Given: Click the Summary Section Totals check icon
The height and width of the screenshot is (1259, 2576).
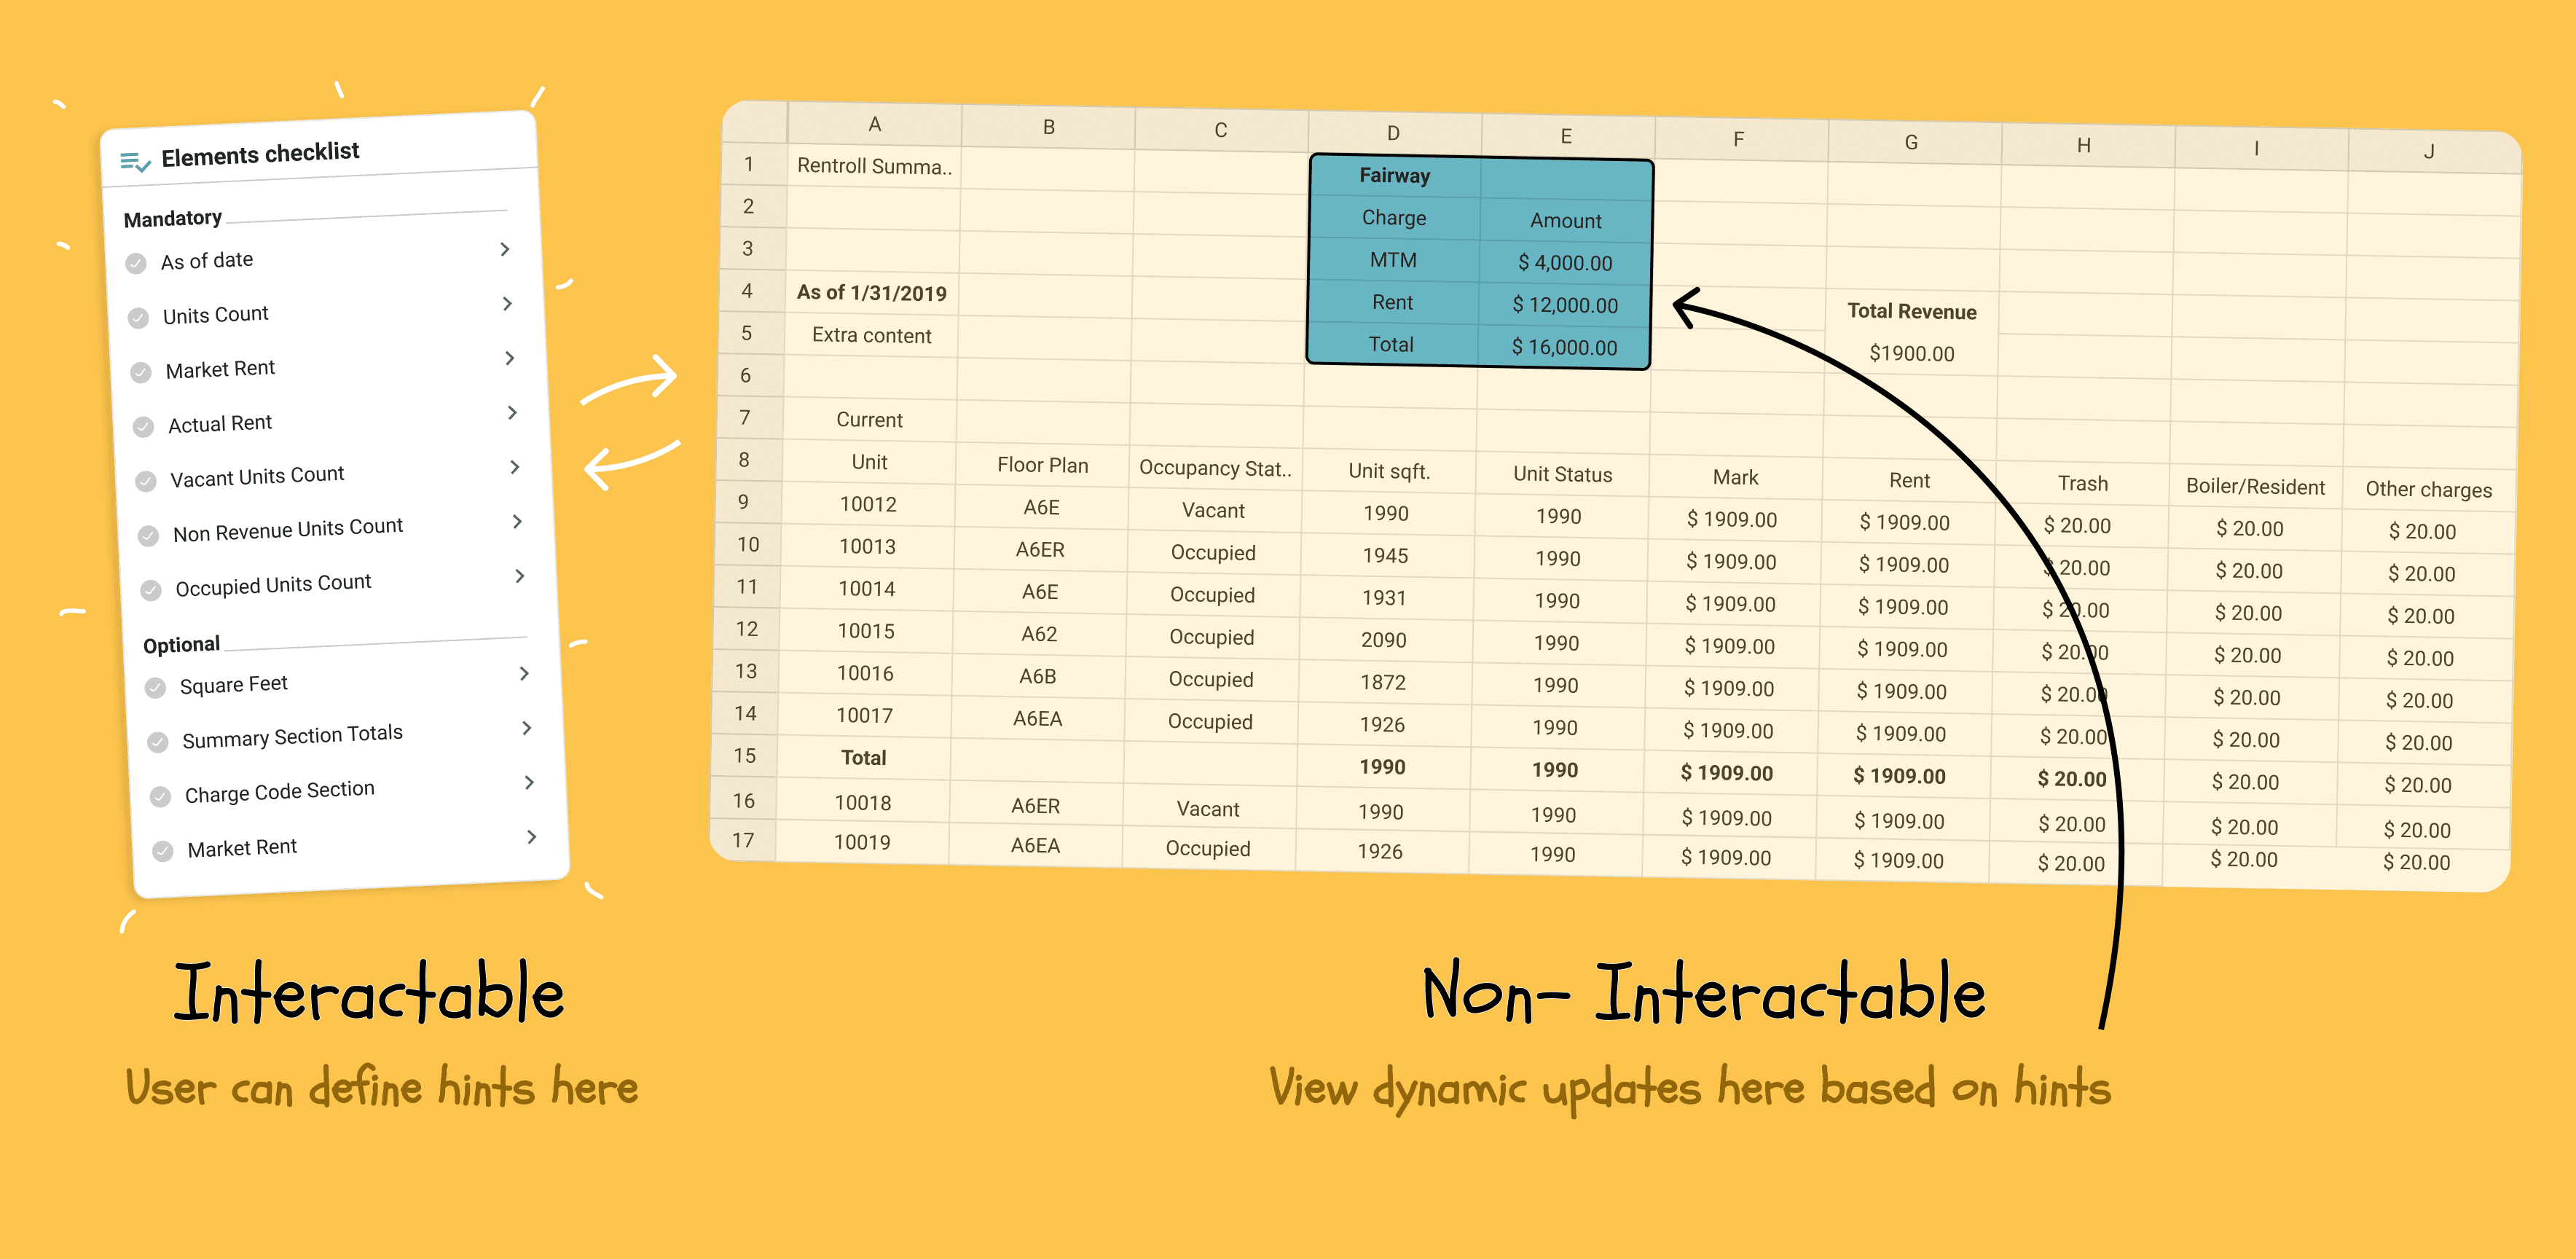Looking at the screenshot, I should coord(157,742).
